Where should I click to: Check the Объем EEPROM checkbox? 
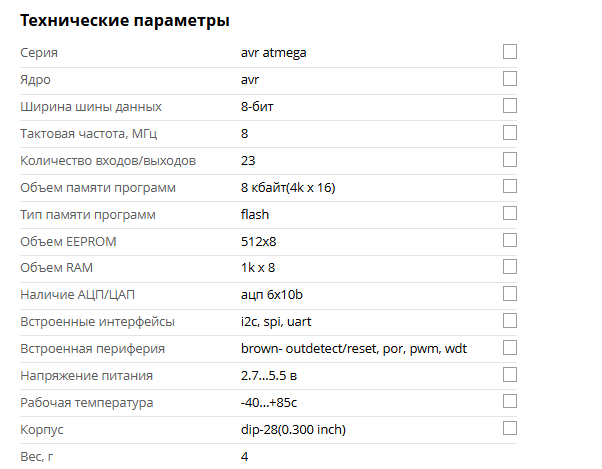tap(510, 240)
